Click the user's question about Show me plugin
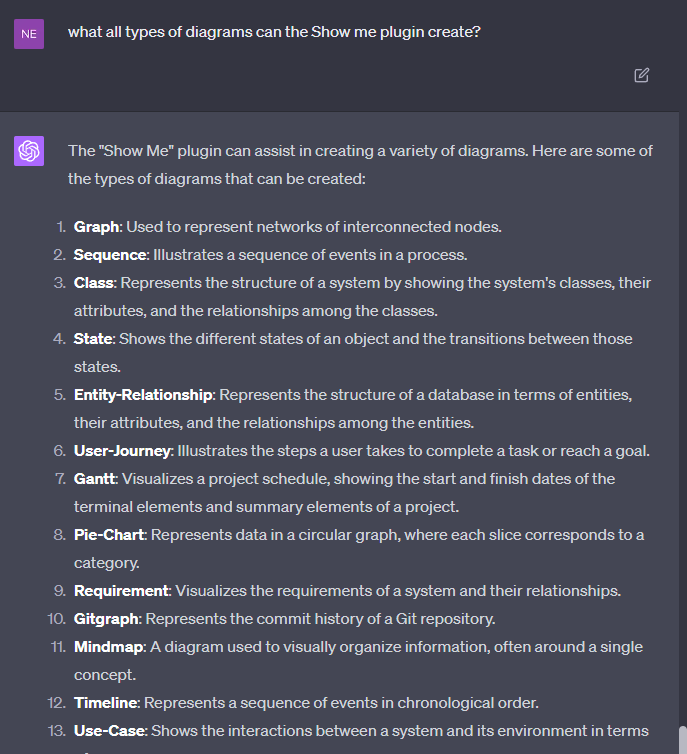 point(274,32)
